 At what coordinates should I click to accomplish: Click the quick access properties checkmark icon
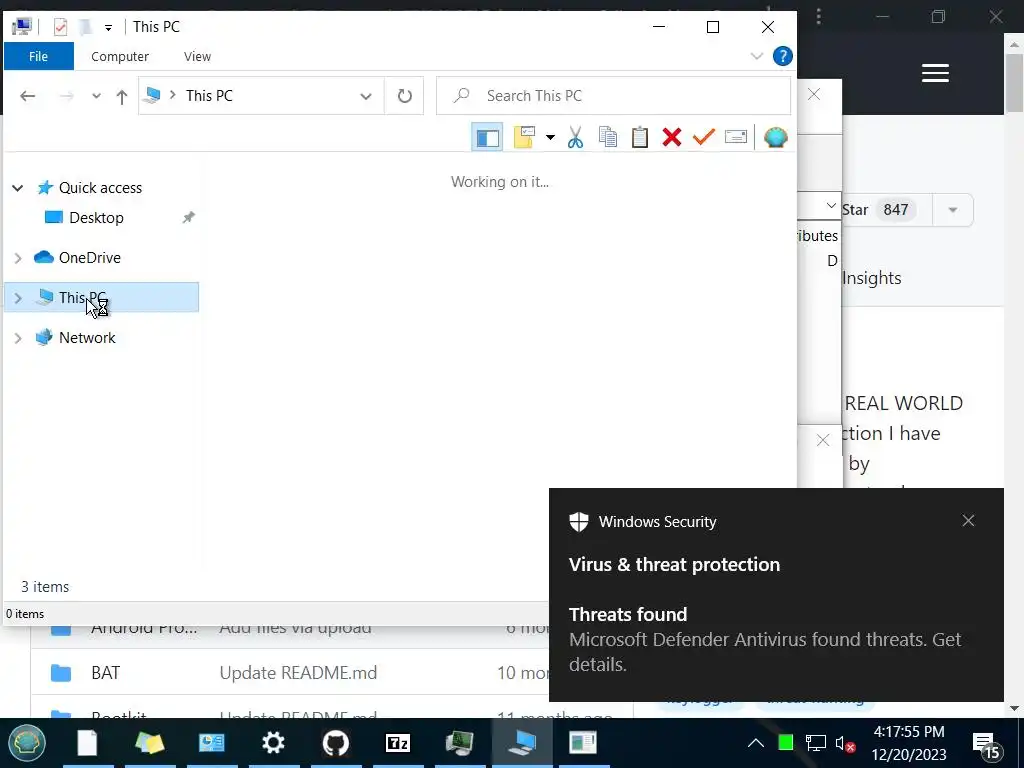tap(61, 27)
